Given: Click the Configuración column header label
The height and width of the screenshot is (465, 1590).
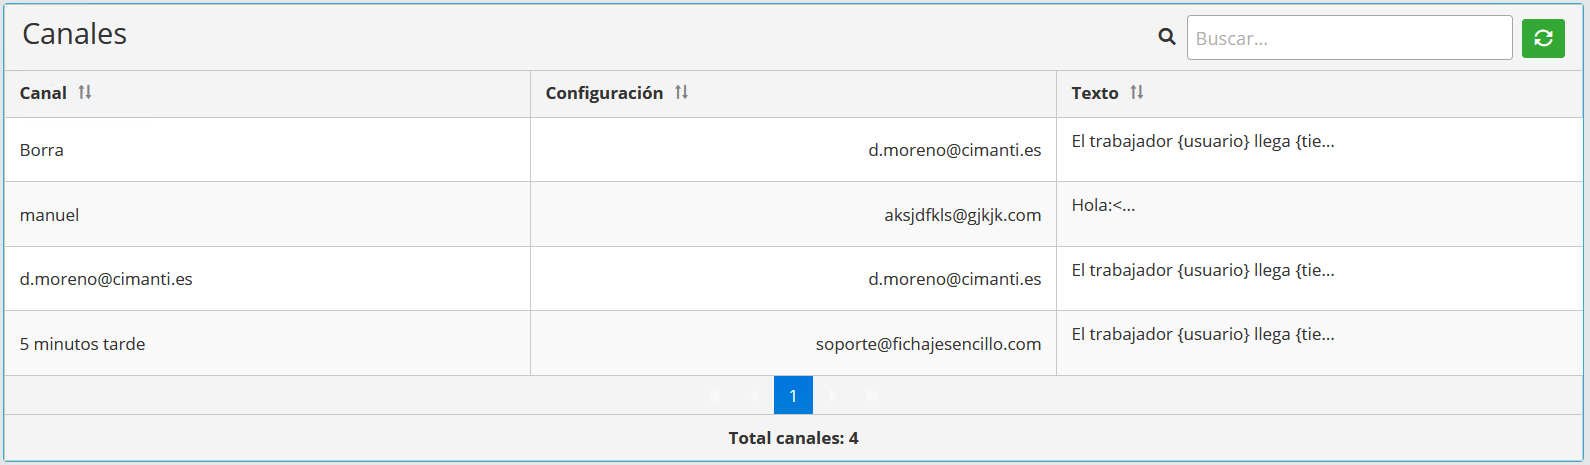Looking at the screenshot, I should (x=604, y=93).
